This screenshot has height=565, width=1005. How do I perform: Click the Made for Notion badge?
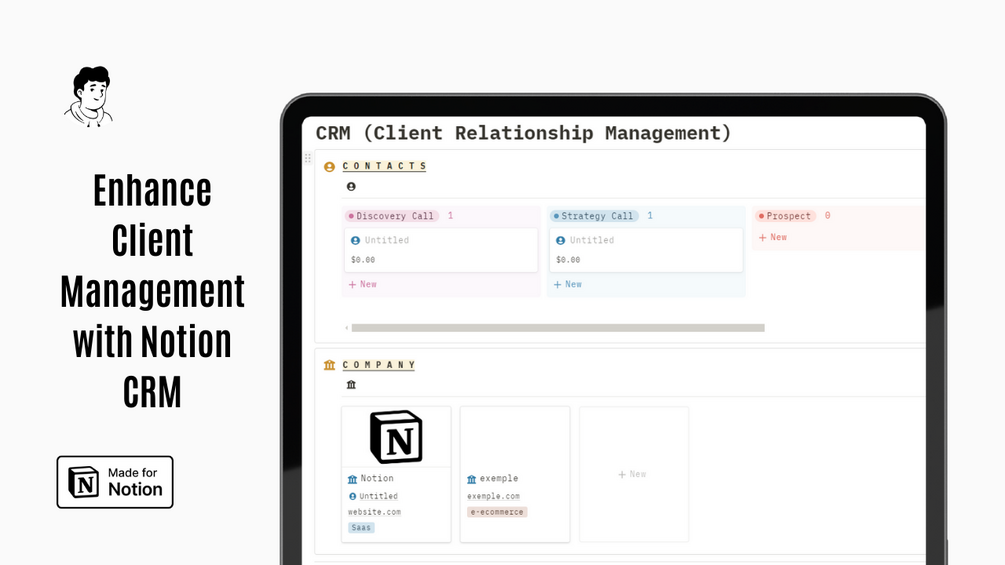pos(115,482)
